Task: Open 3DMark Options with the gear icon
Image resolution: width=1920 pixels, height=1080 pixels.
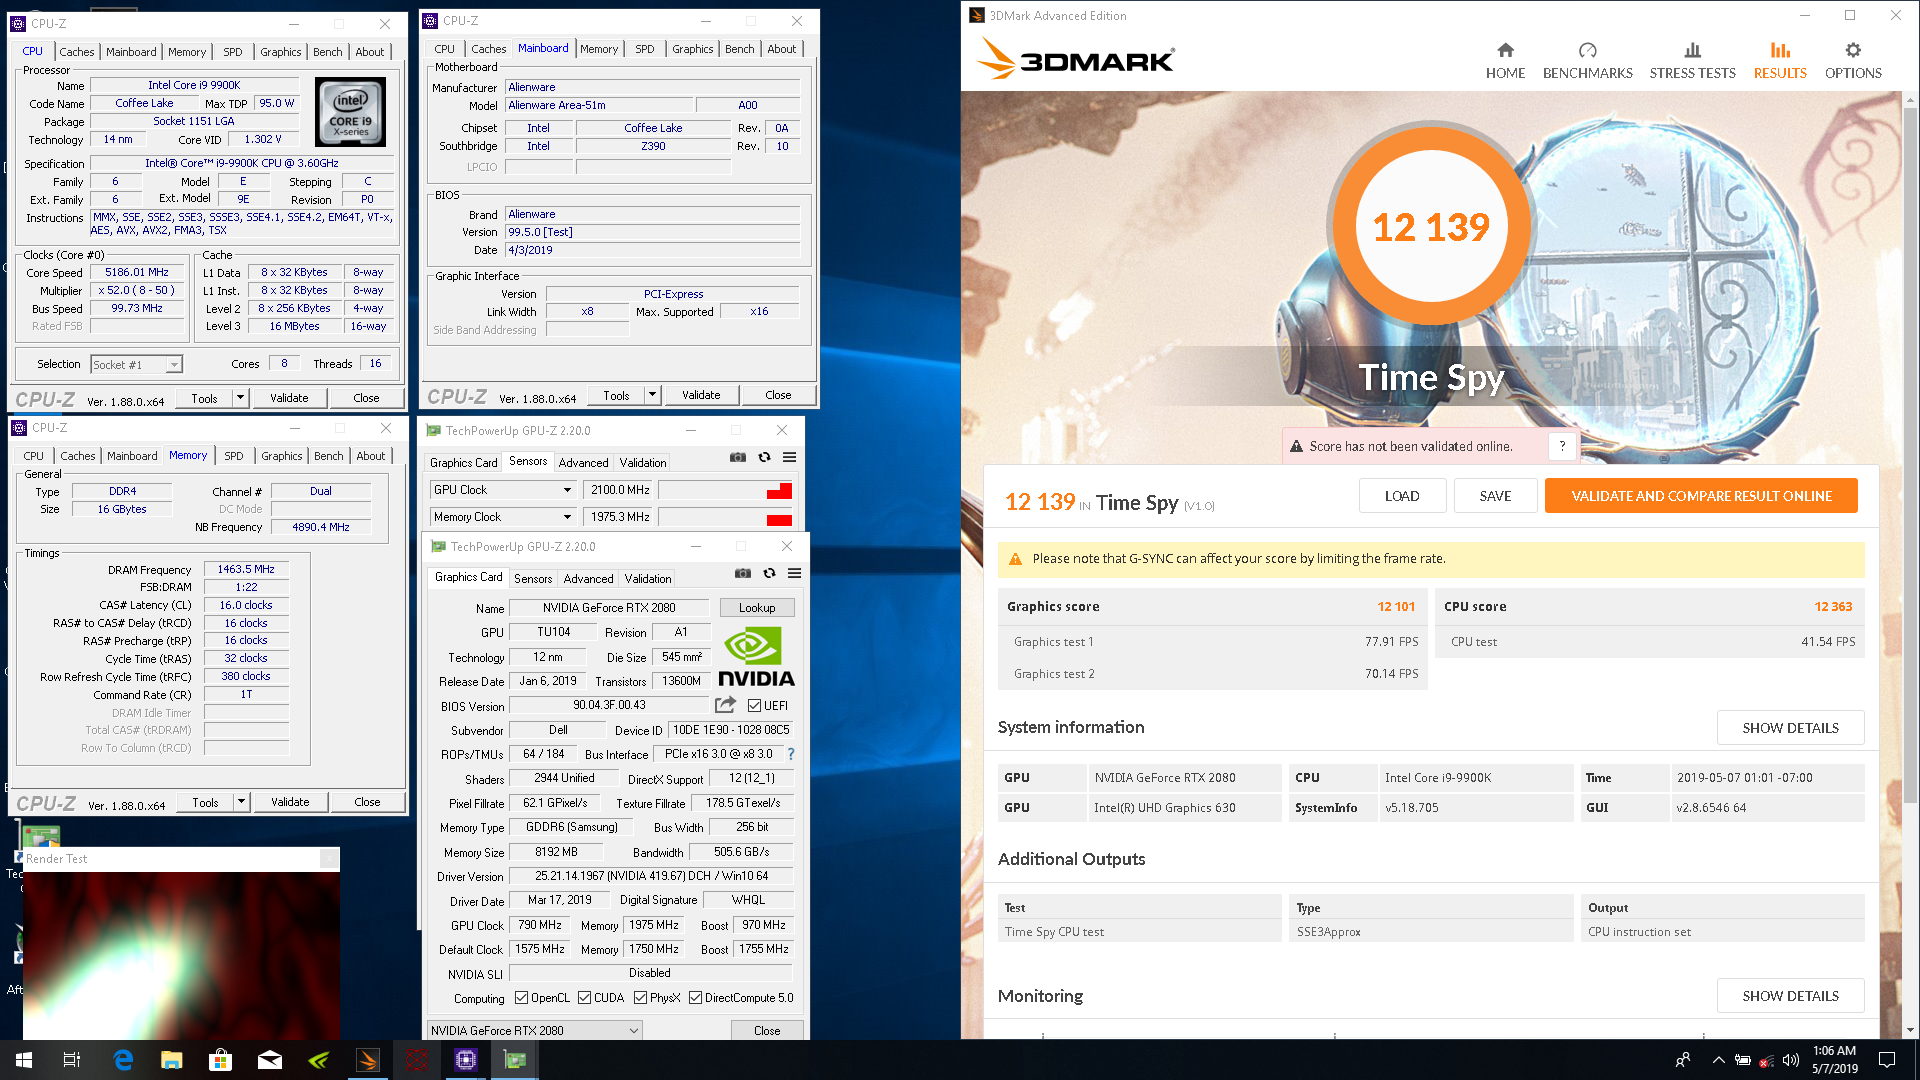Action: 1853,58
